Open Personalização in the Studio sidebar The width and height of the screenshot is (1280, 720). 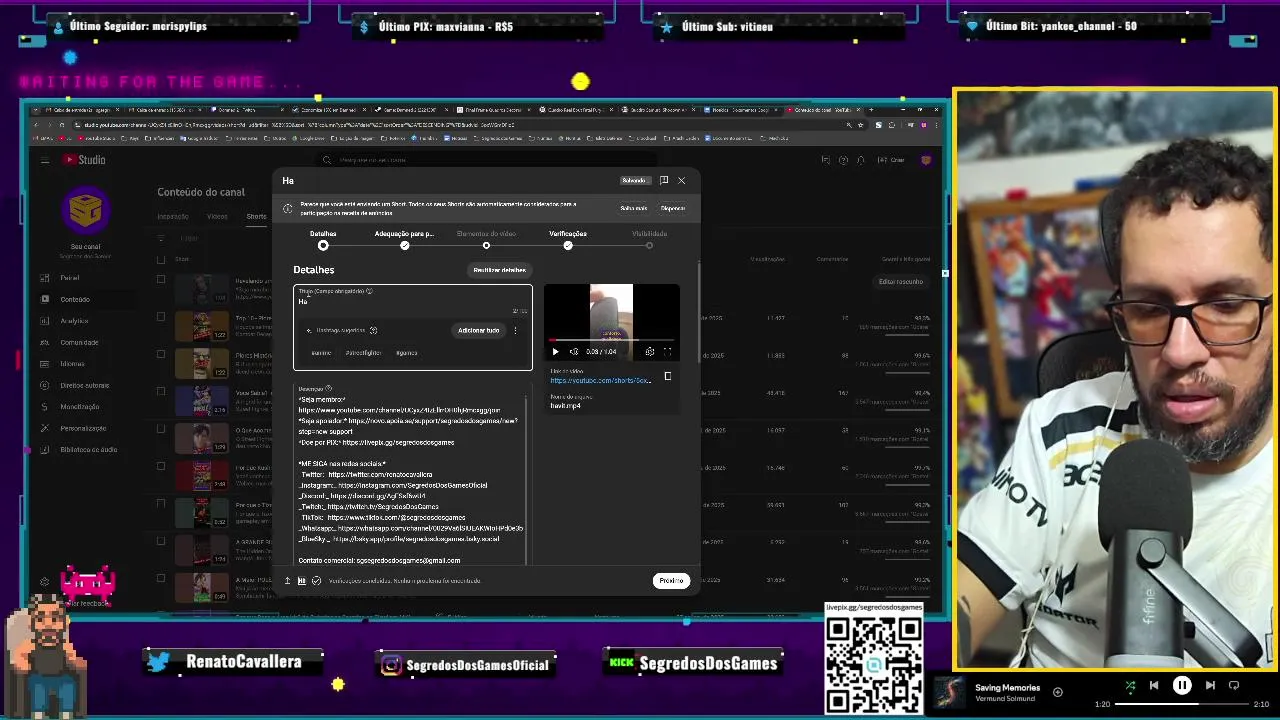pos(82,428)
